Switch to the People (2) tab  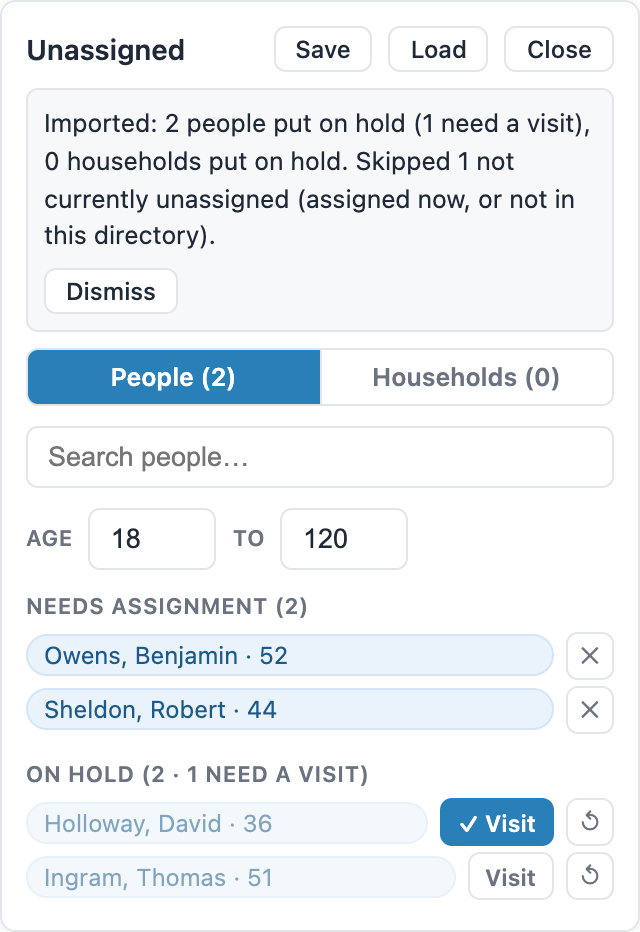pyautogui.click(x=174, y=377)
